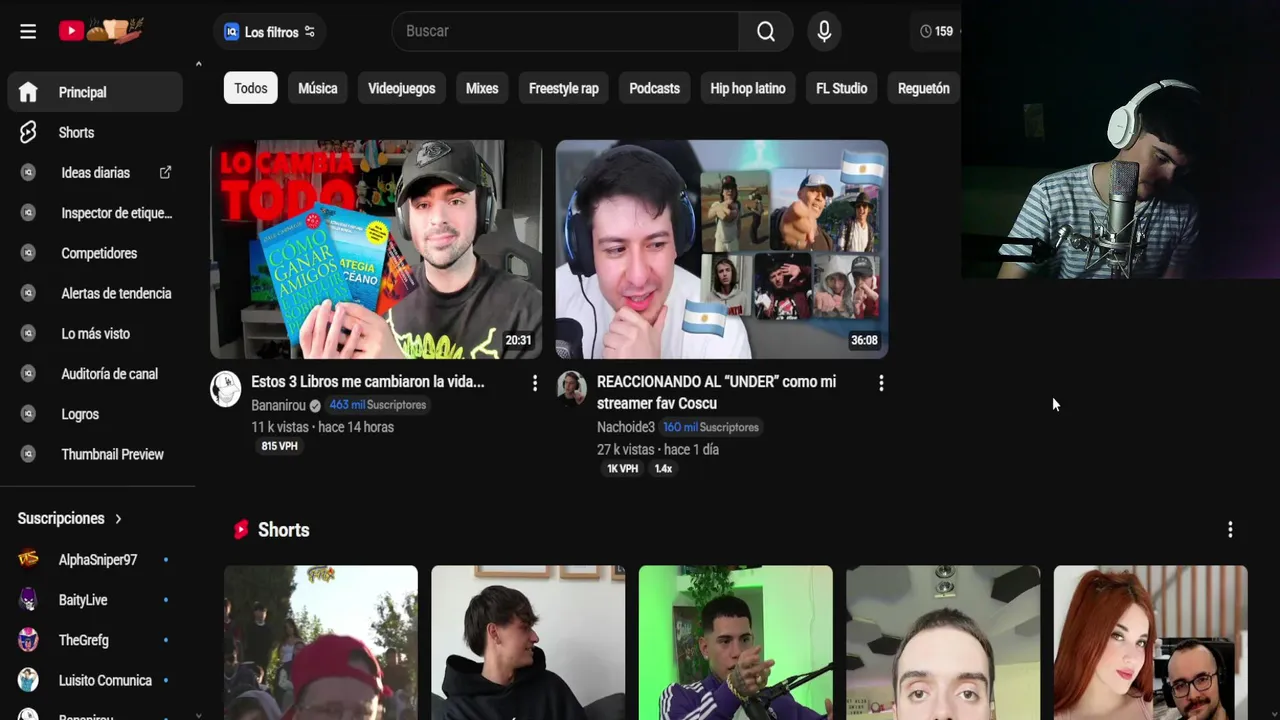The height and width of the screenshot is (720, 1280).
Task: Open Logros in the sidebar
Action: 95,414
